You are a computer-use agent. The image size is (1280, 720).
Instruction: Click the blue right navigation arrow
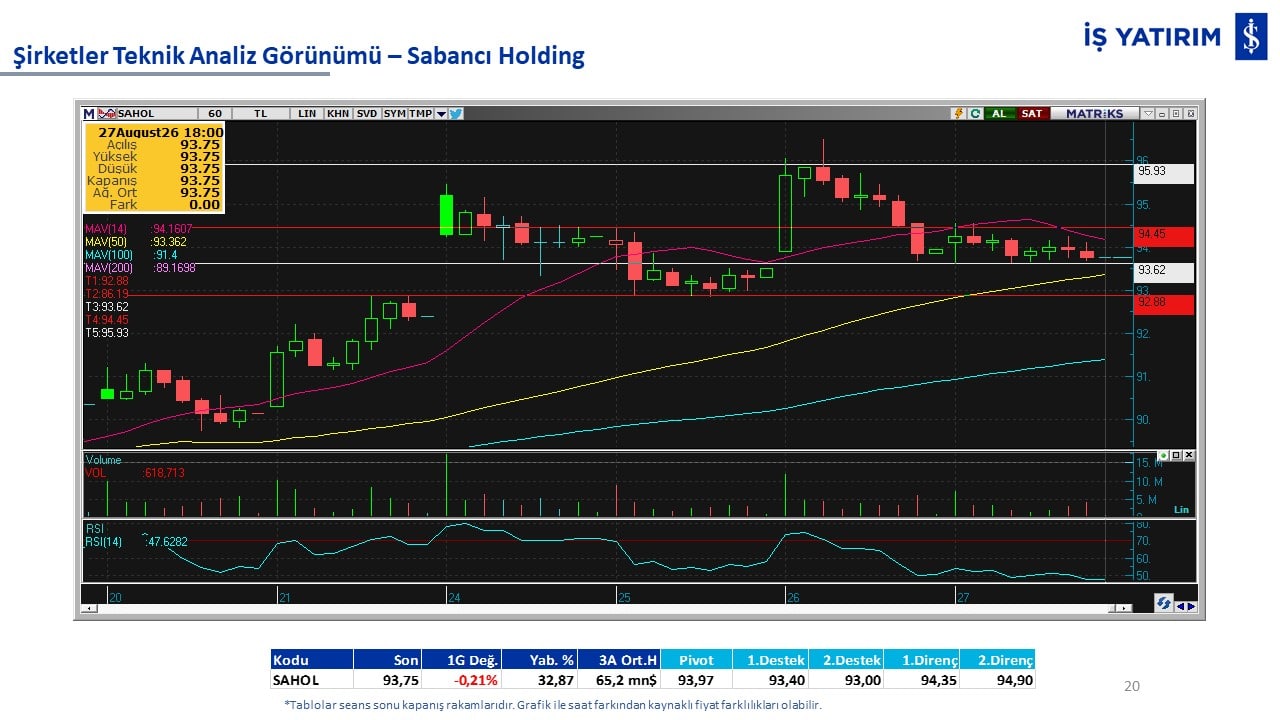point(1190,605)
